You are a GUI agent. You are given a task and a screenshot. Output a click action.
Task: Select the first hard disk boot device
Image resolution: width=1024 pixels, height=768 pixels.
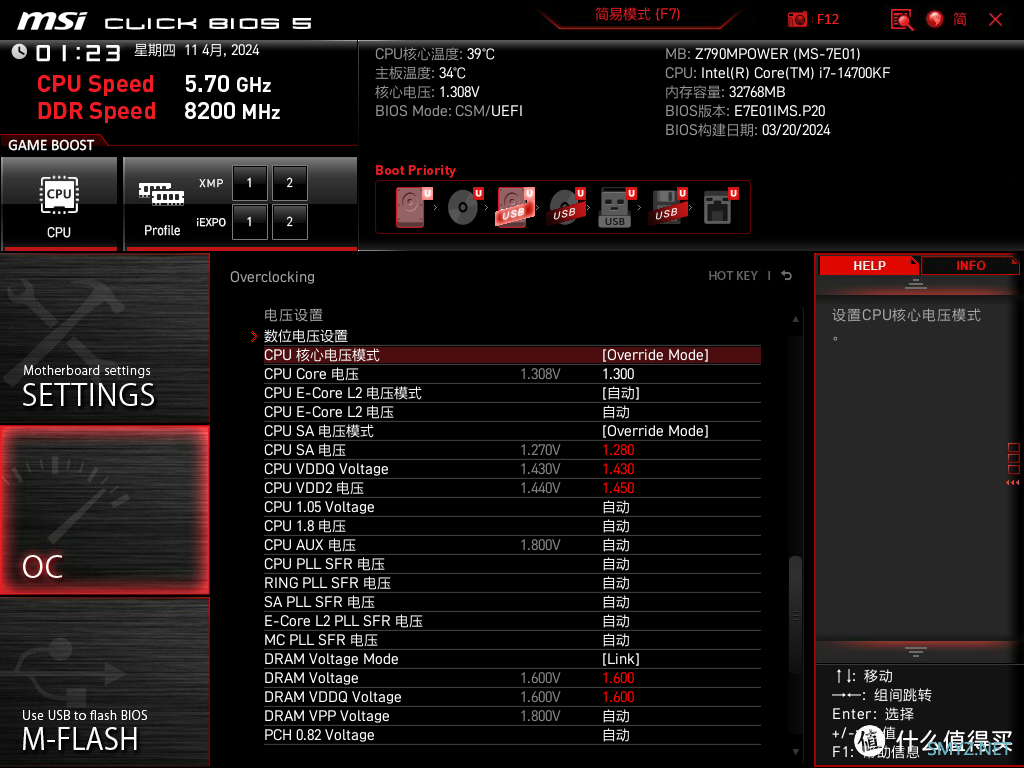click(411, 207)
